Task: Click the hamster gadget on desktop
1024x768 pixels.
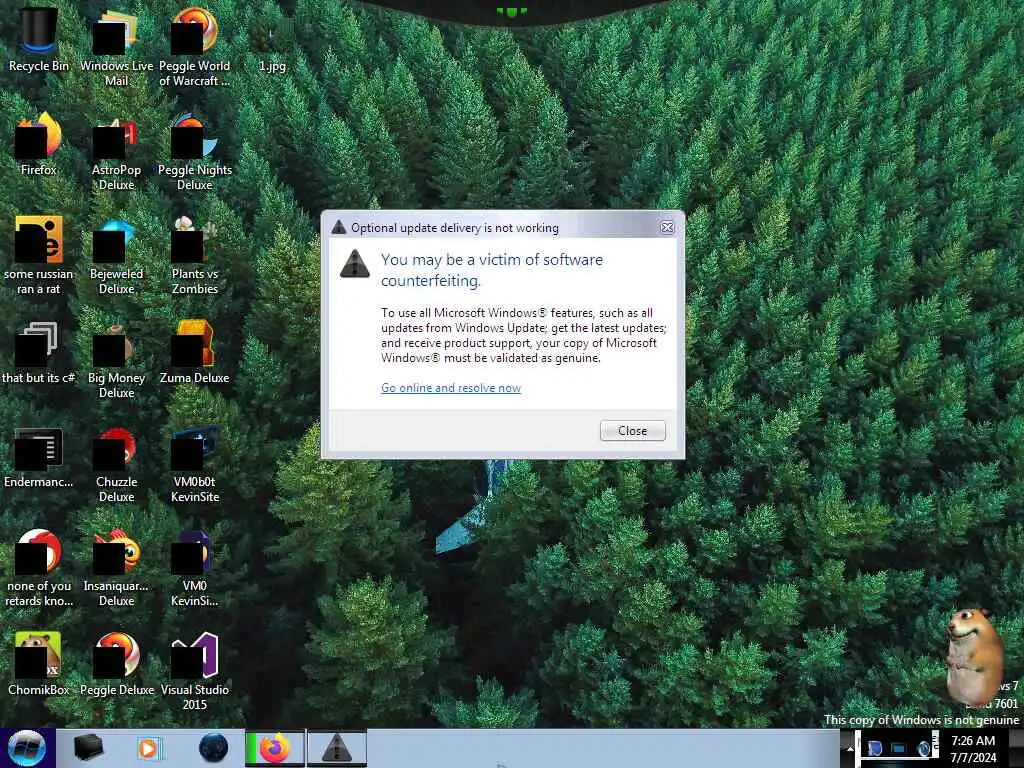Action: coord(976,656)
